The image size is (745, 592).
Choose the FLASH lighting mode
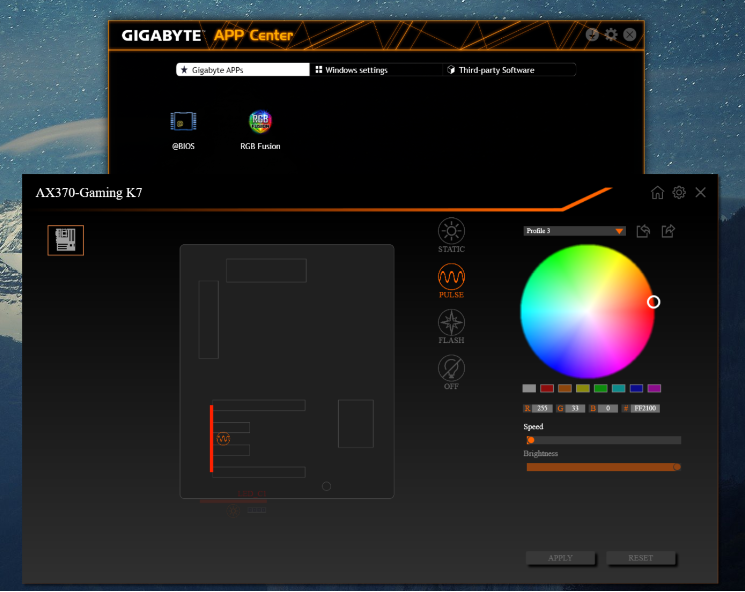(x=451, y=326)
